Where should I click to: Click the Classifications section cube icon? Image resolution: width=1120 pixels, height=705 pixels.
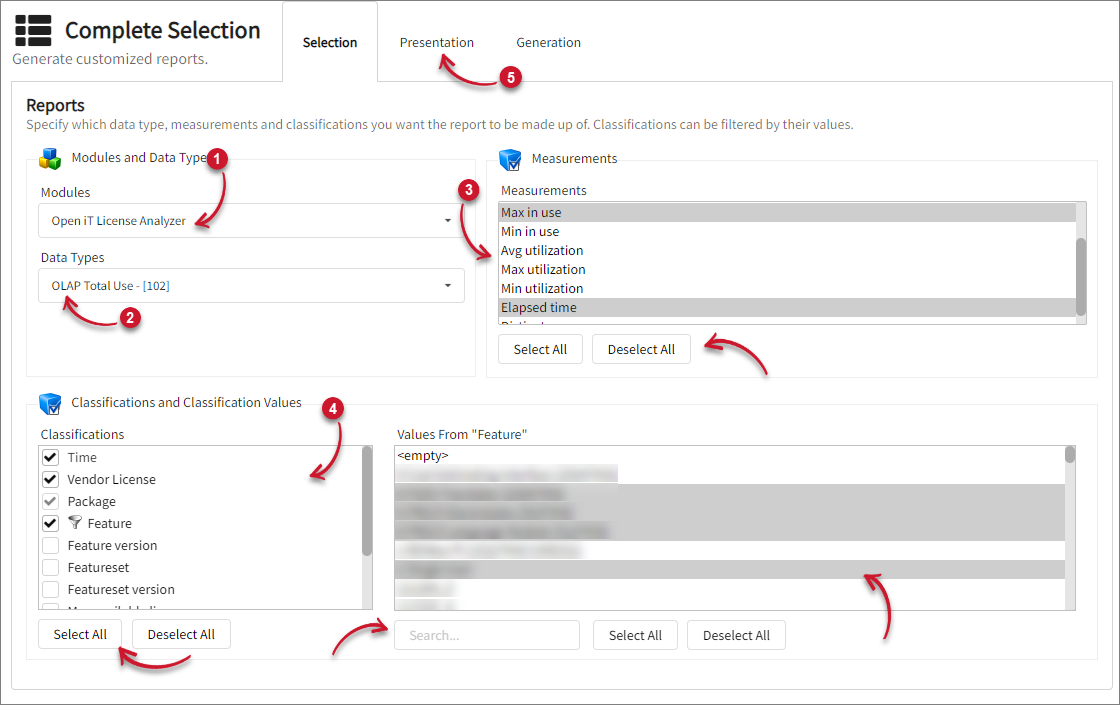pos(50,403)
